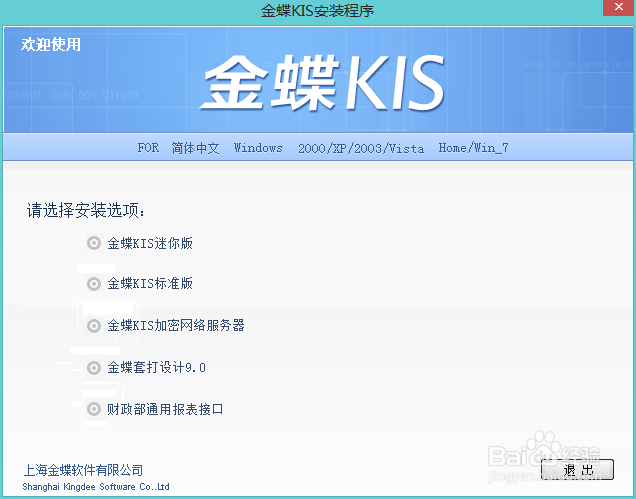Click the 简体中文 language text
The image size is (636, 499).
click(x=196, y=148)
